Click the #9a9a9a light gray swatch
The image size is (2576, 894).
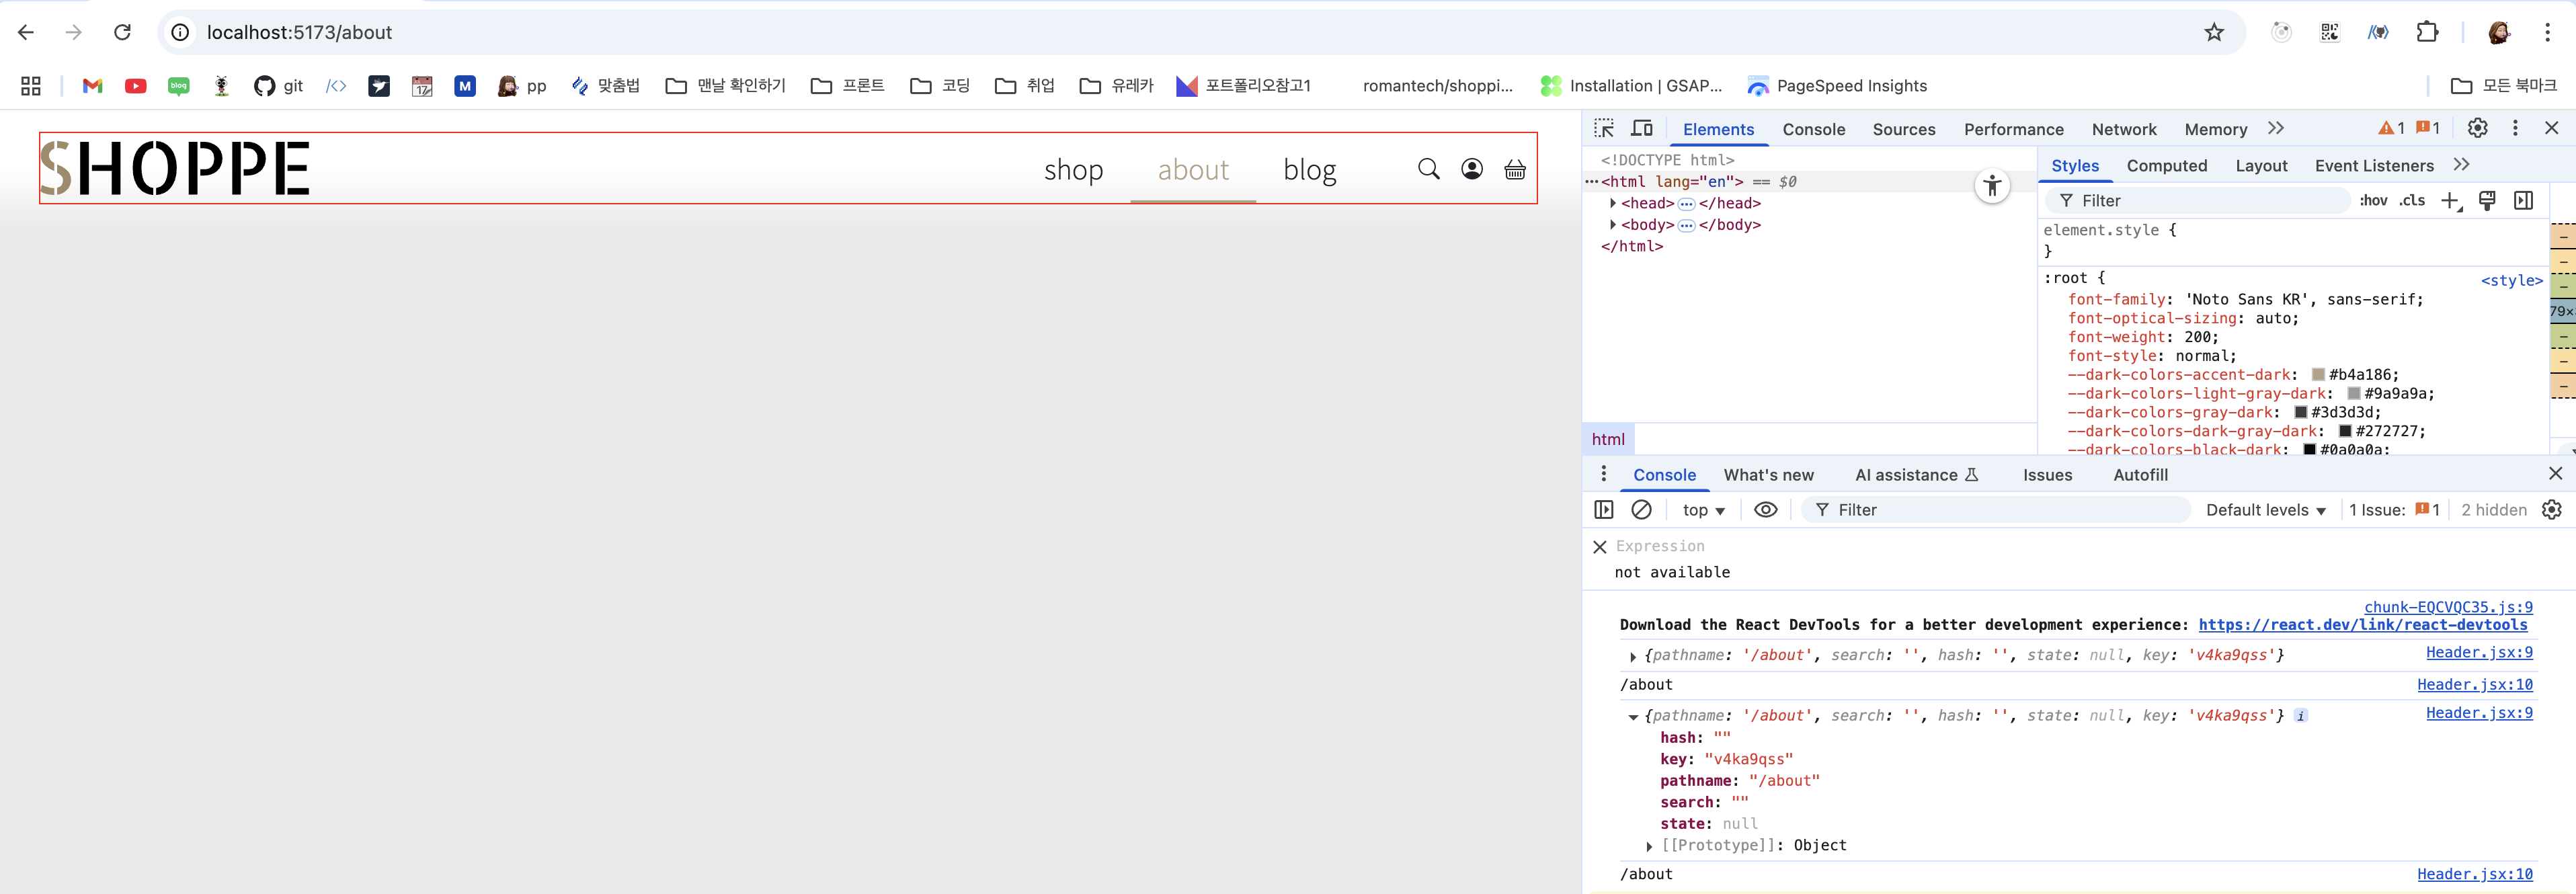pyautogui.click(x=2354, y=394)
